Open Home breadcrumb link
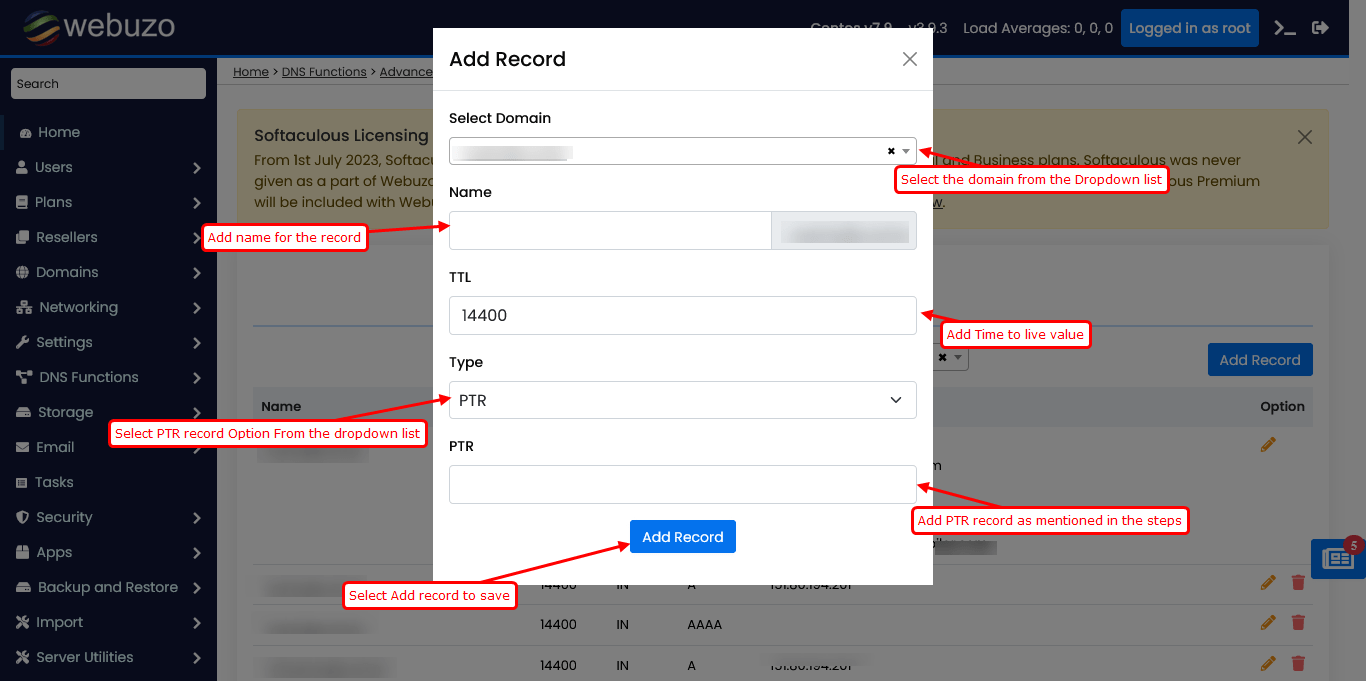Viewport: 1366px width, 681px height. pyautogui.click(x=251, y=72)
